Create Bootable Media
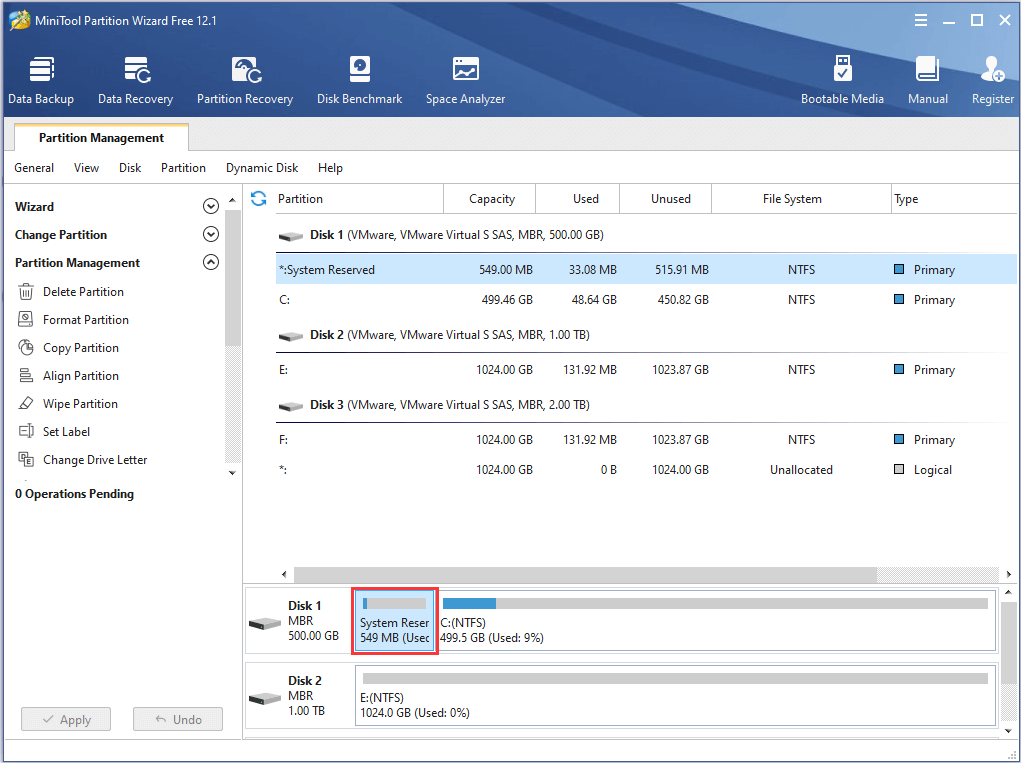The image size is (1021, 763). tap(842, 80)
